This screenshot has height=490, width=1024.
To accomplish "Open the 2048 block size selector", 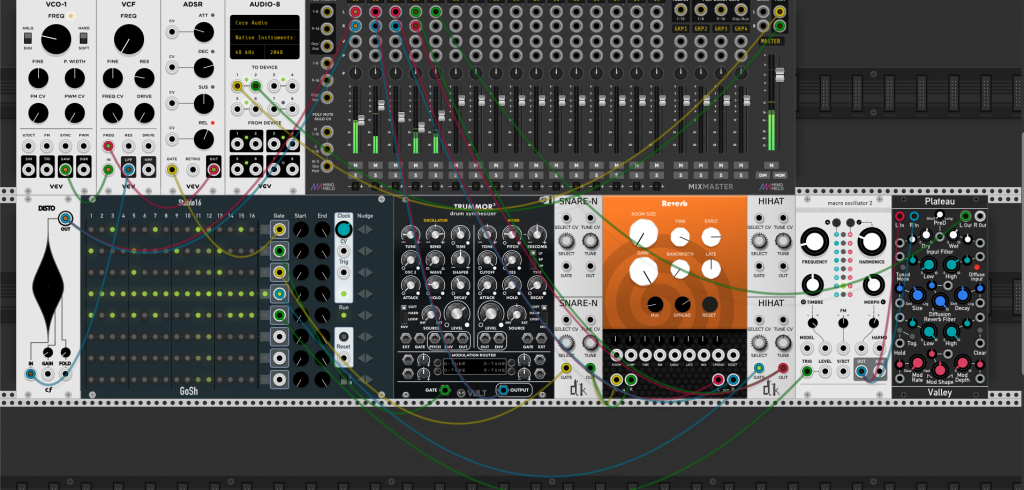I will (x=281, y=52).
